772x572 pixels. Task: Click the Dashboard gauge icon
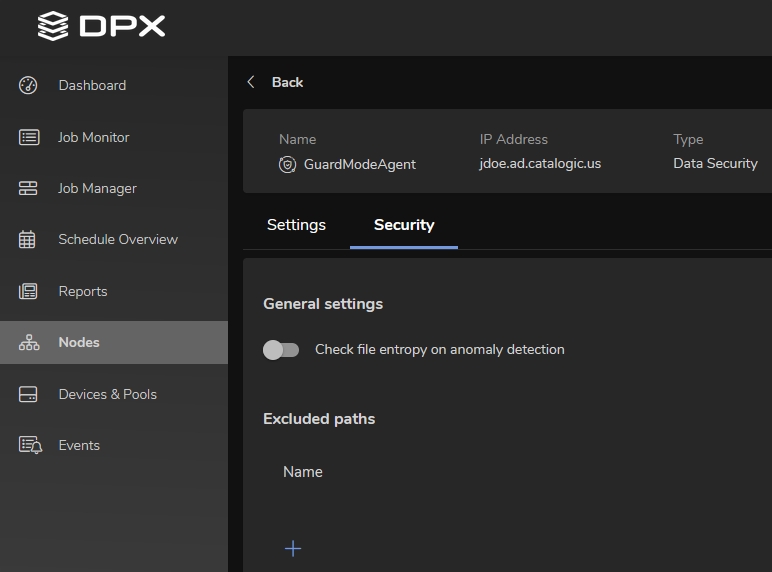pos(29,85)
